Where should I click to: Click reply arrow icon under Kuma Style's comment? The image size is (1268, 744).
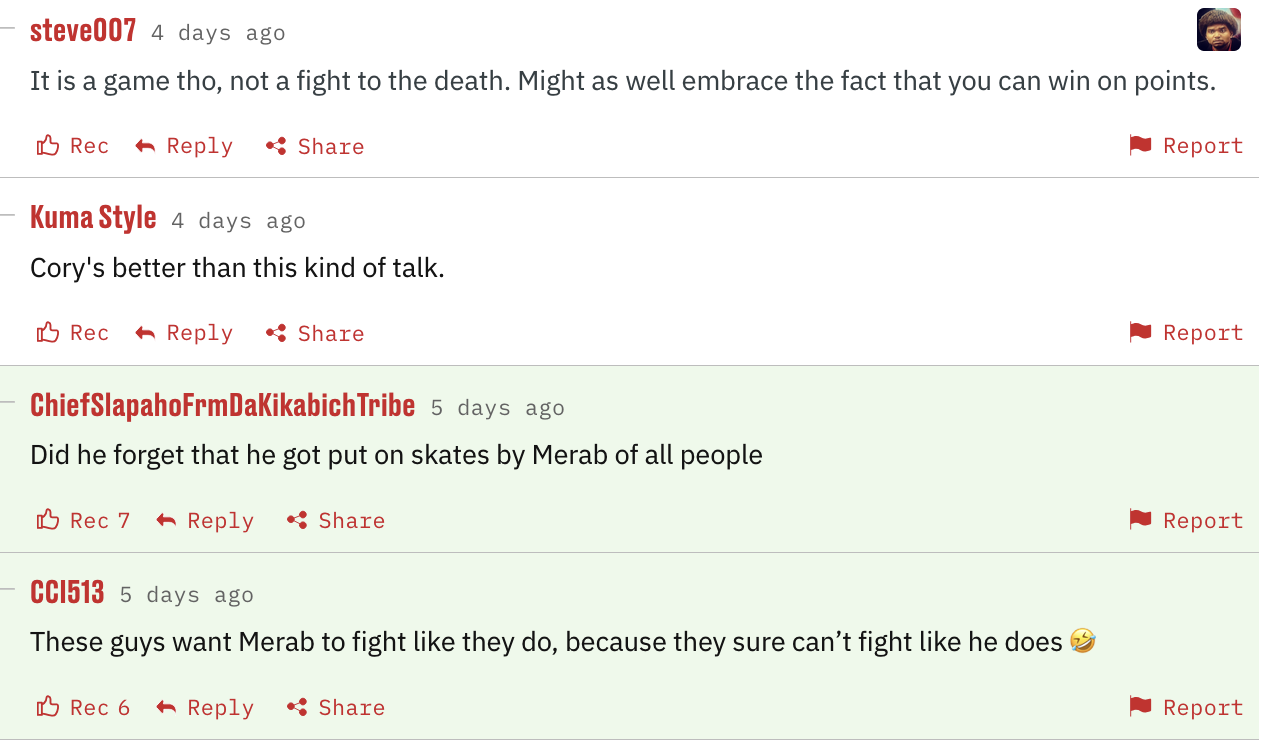coord(145,333)
